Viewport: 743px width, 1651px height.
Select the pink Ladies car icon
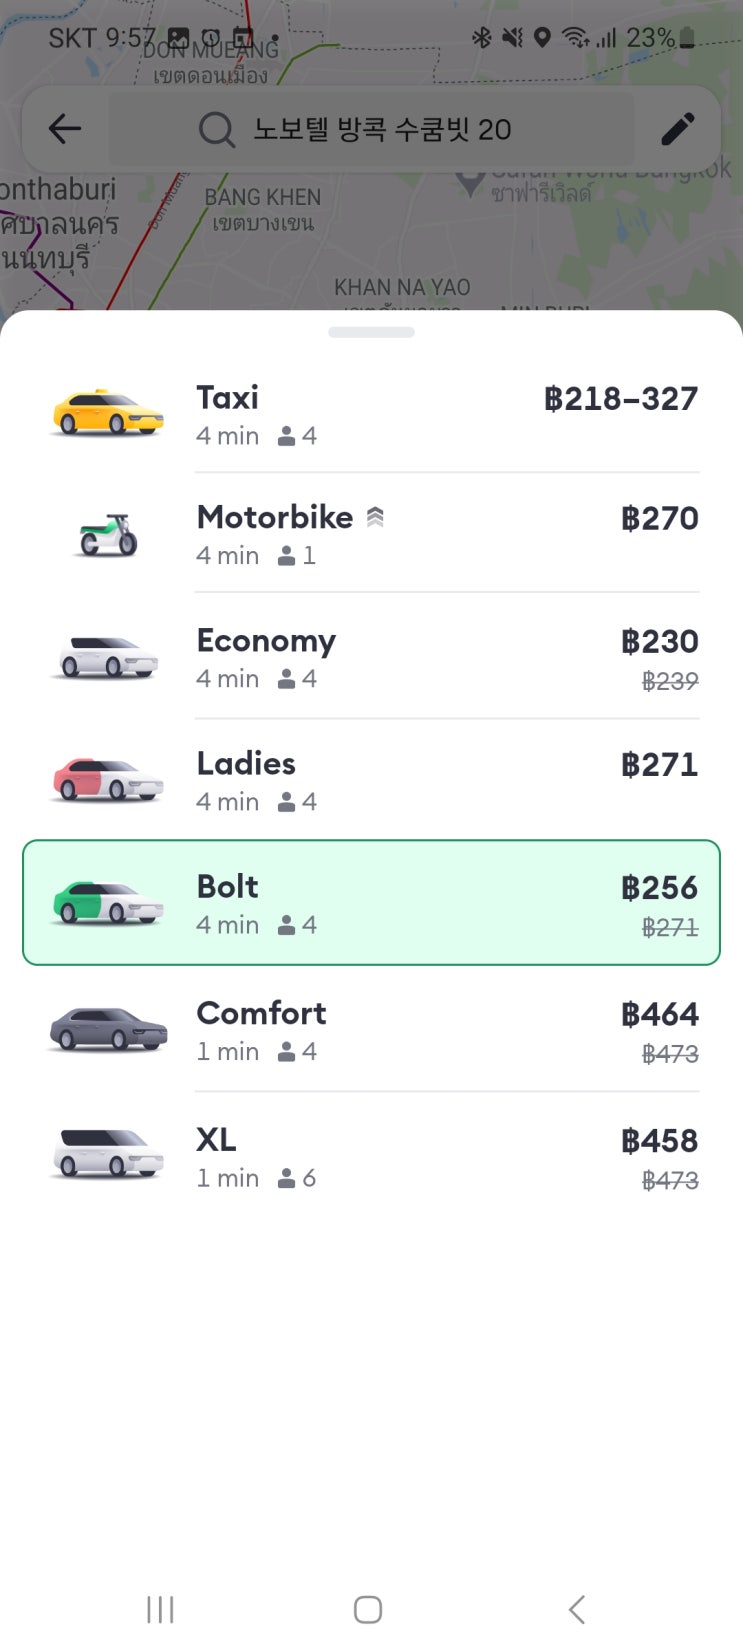tap(108, 779)
